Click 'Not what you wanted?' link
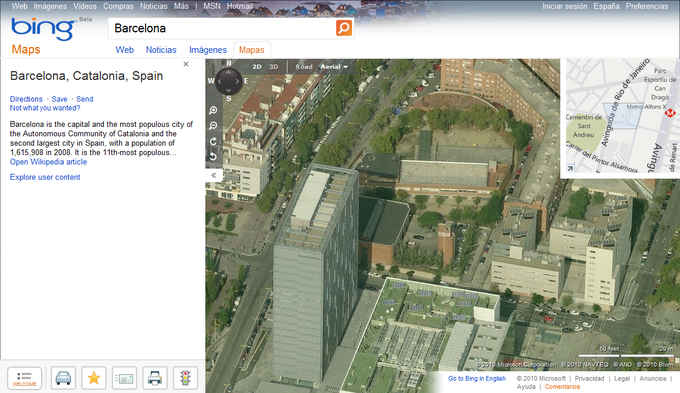Image resolution: width=680 pixels, height=393 pixels. [x=45, y=108]
